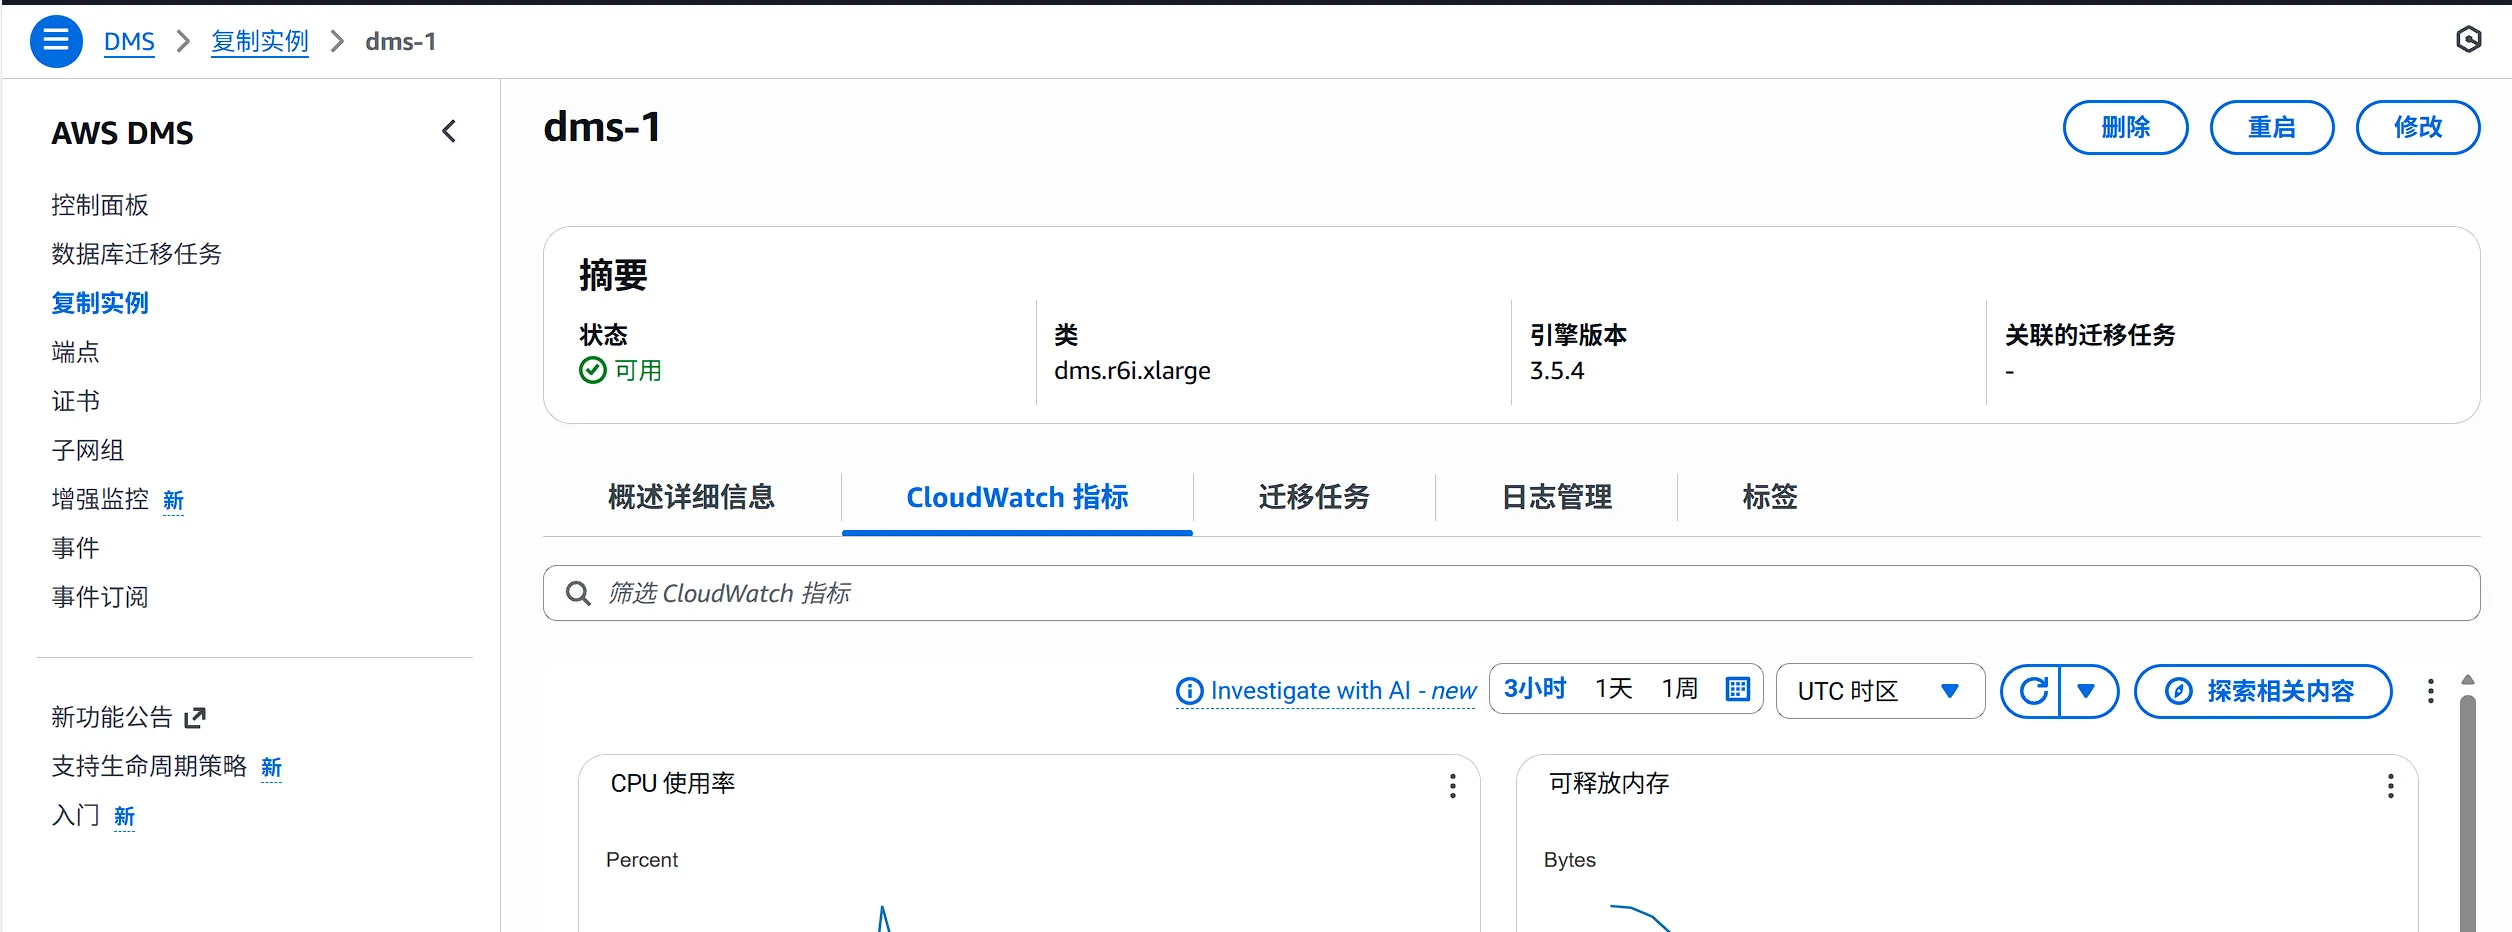Open the CPU 使用率 chart options menu
2512x932 pixels.
[1452, 786]
